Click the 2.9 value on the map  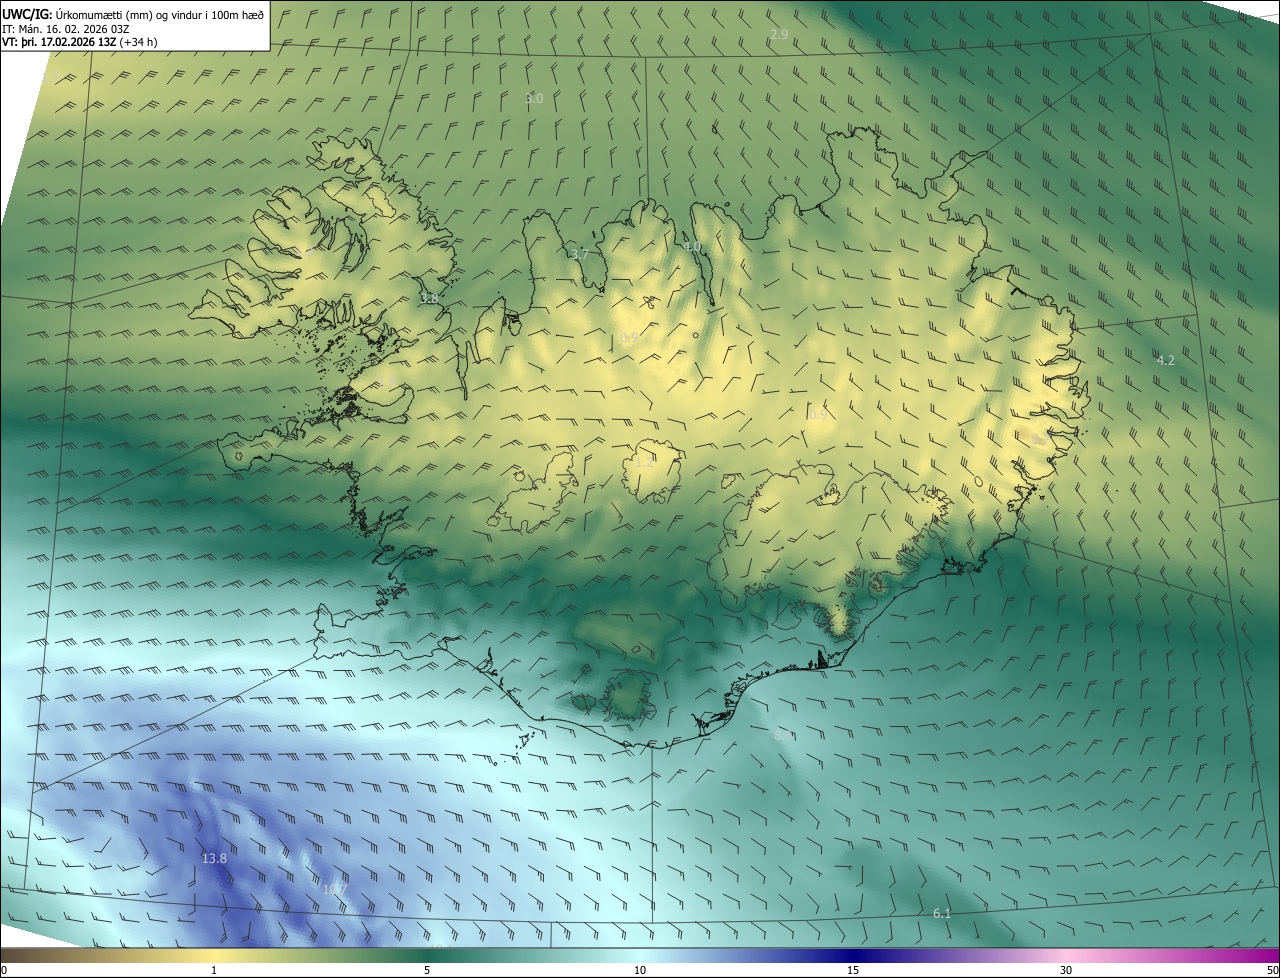coord(780,35)
